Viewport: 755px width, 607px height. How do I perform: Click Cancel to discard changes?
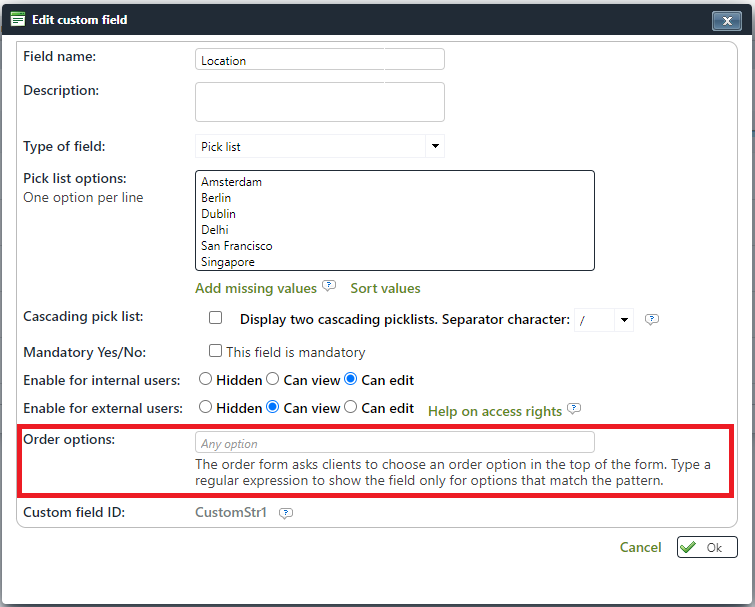(x=640, y=547)
